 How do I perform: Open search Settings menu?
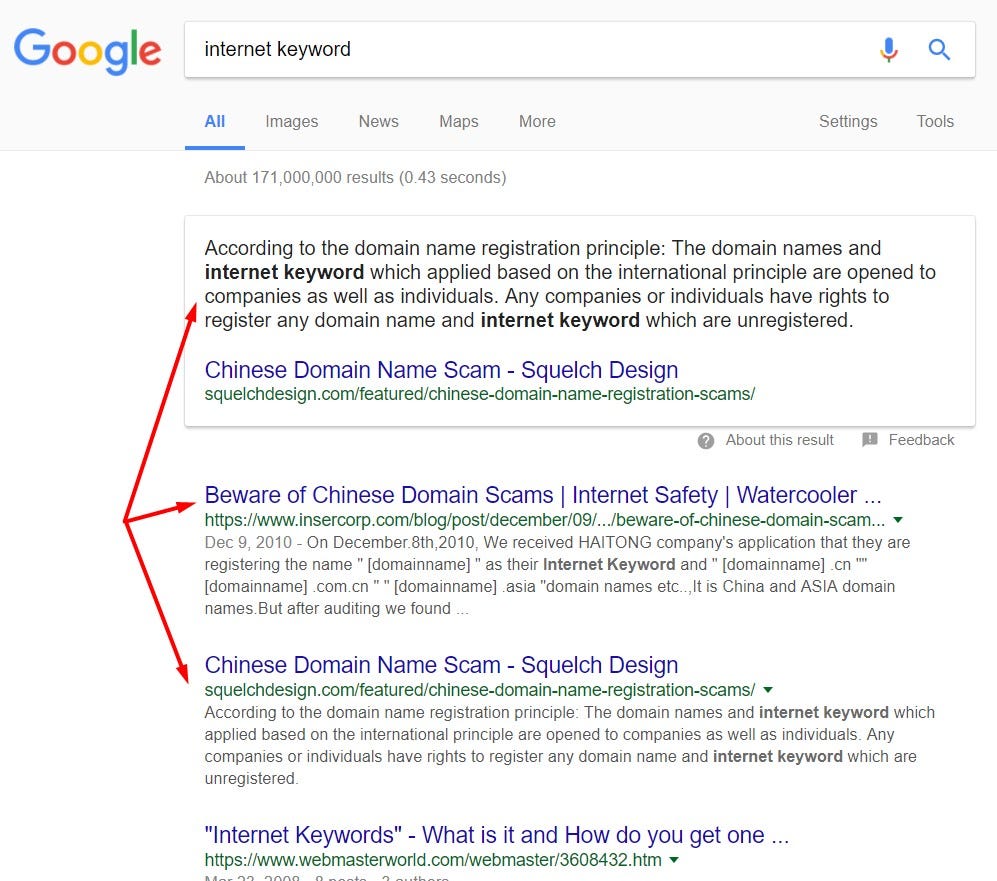point(848,121)
